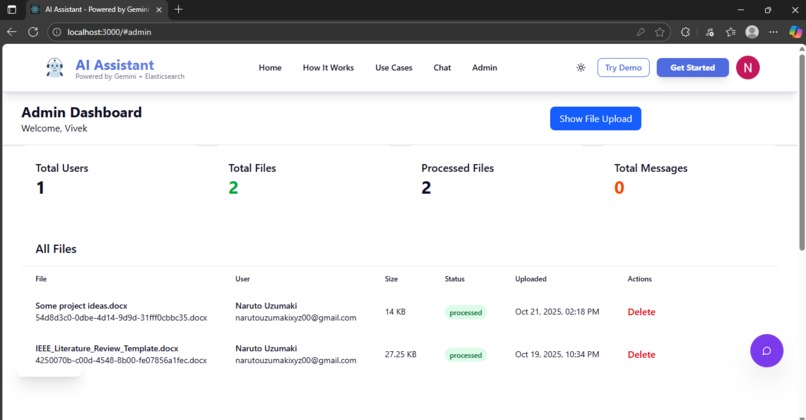Toggle the sun theme icon
This screenshot has width=806, height=420.
coord(581,67)
